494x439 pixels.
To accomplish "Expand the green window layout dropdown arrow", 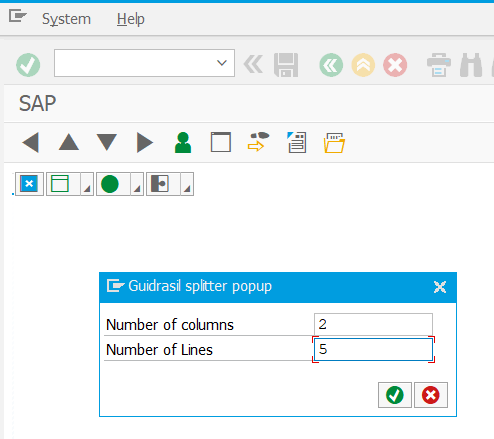I will click(x=87, y=184).
